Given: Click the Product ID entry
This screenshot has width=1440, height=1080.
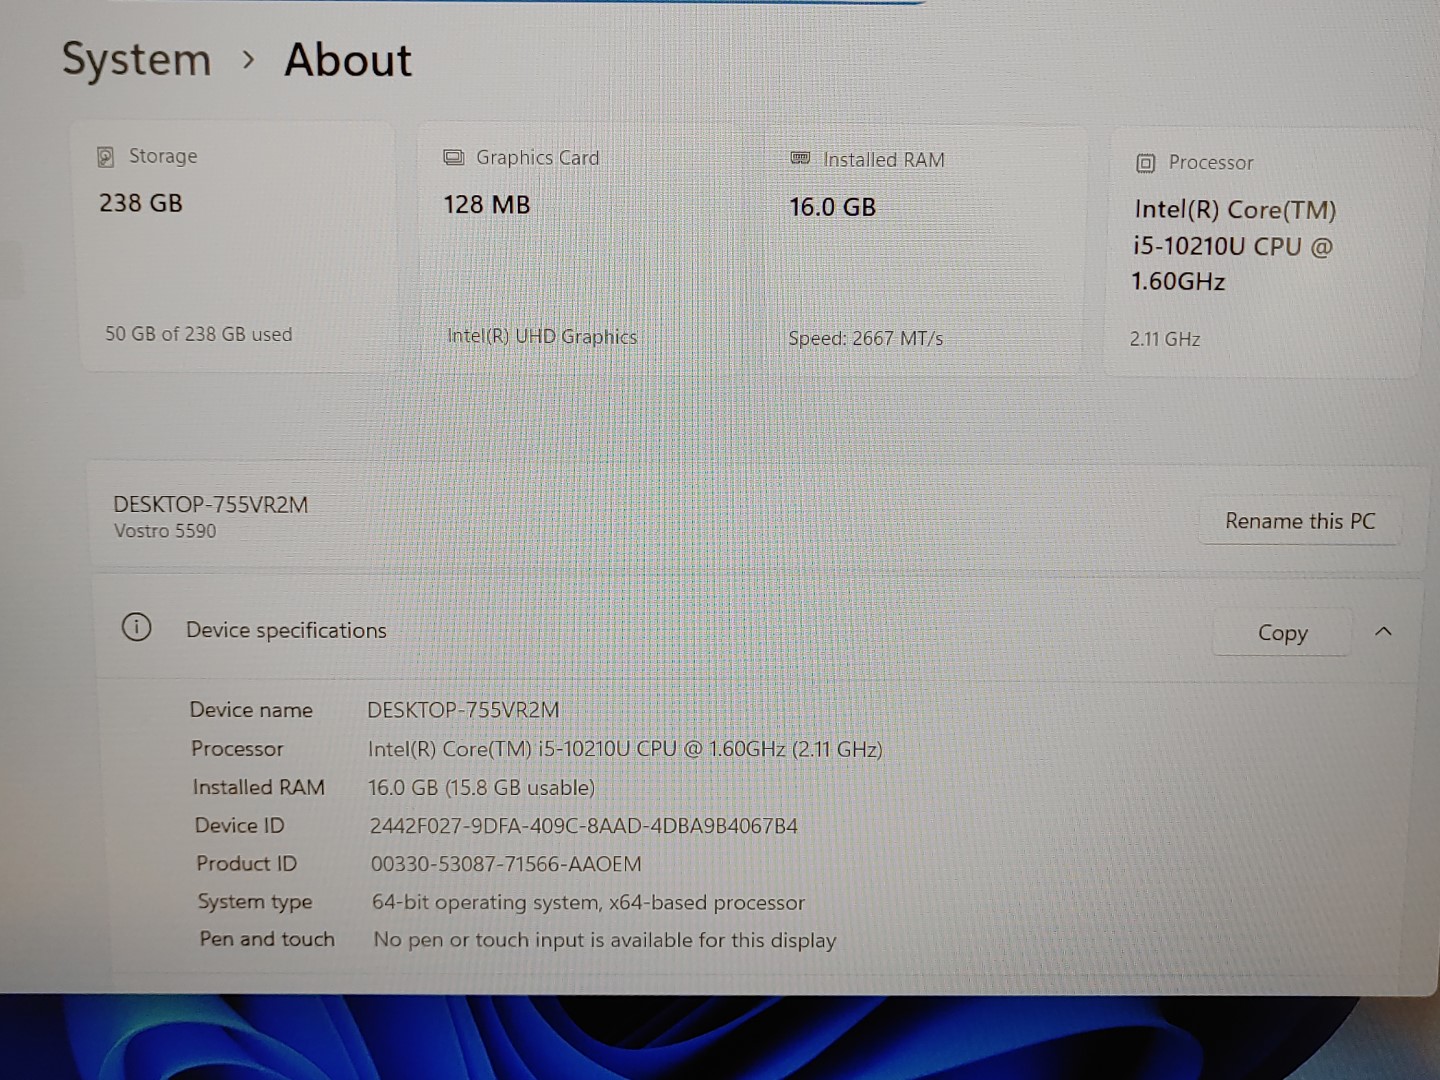Looking at the screenshot, I should coord(505,863).
